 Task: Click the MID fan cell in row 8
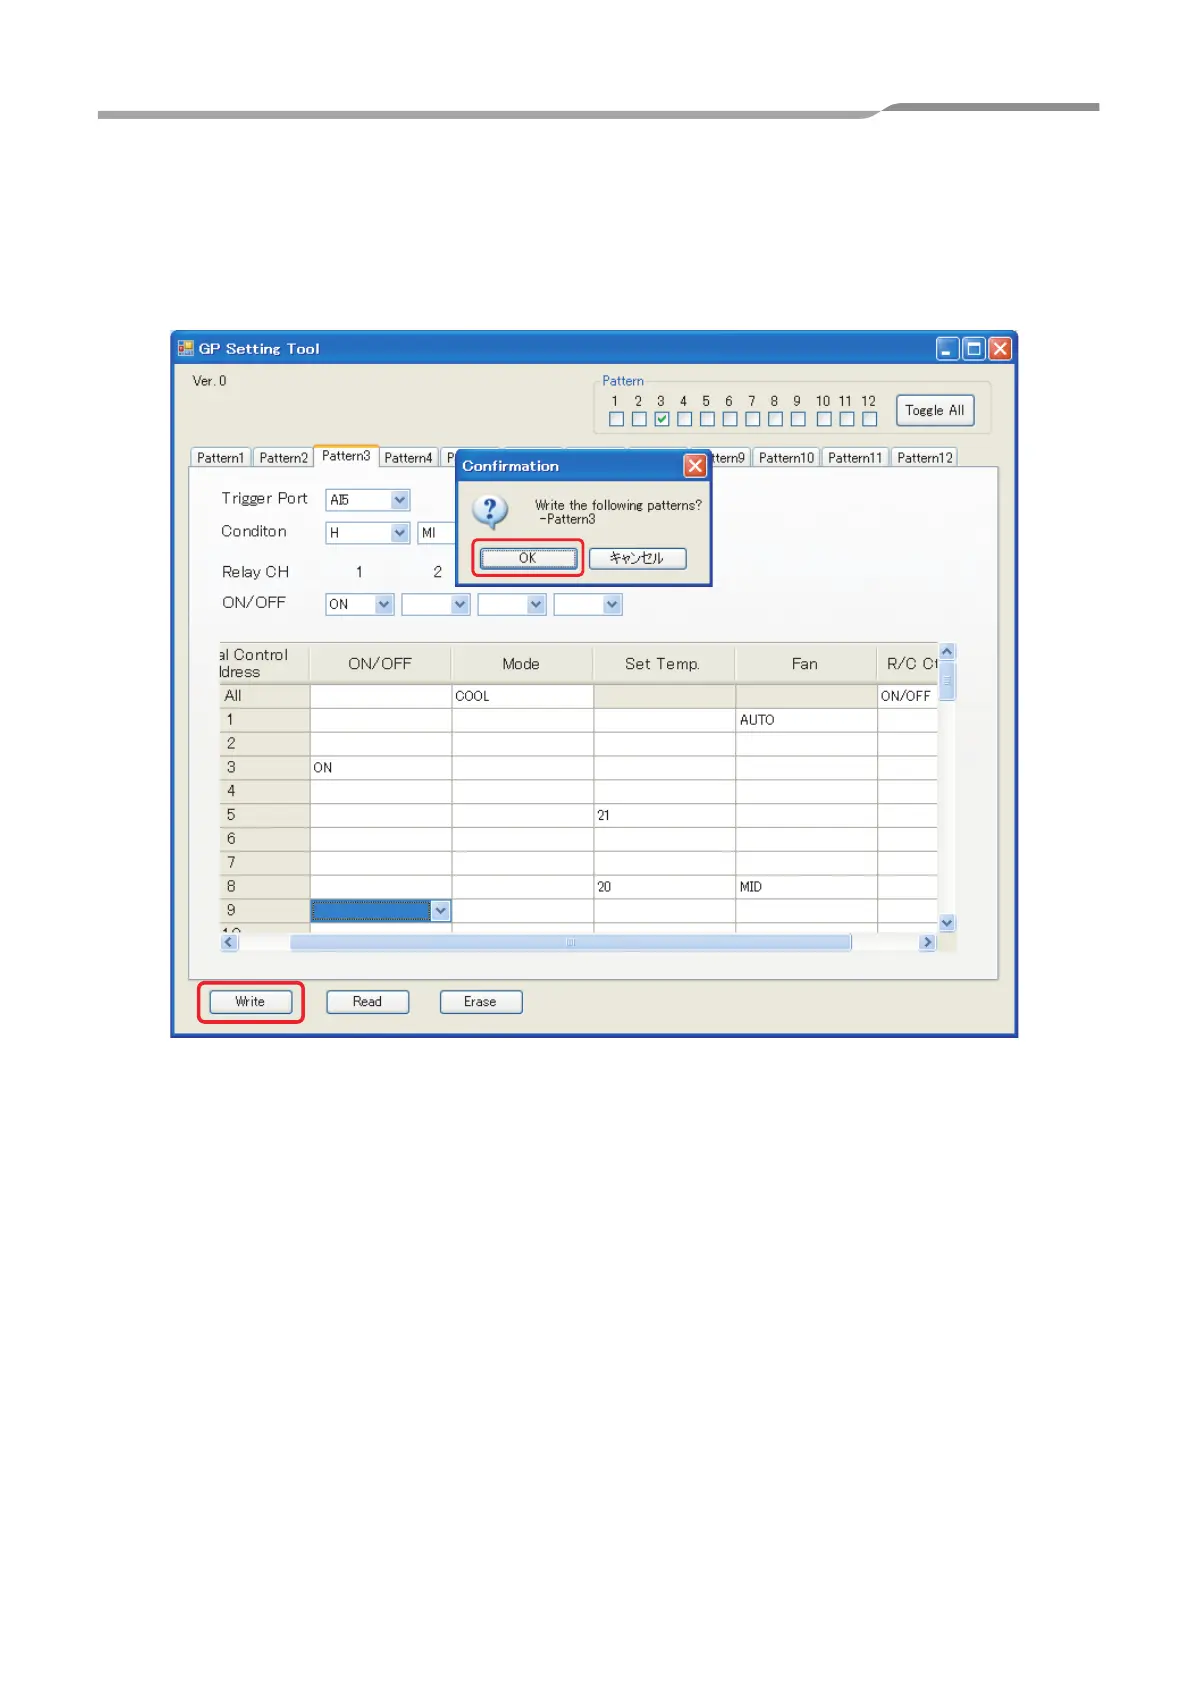click(806, 887)
